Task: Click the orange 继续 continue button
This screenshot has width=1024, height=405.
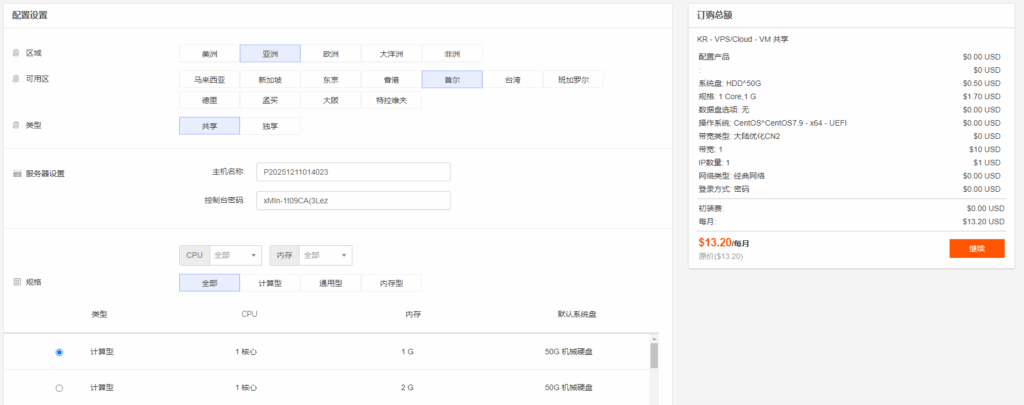Action: pyautogui.click(x=976, y=248)
